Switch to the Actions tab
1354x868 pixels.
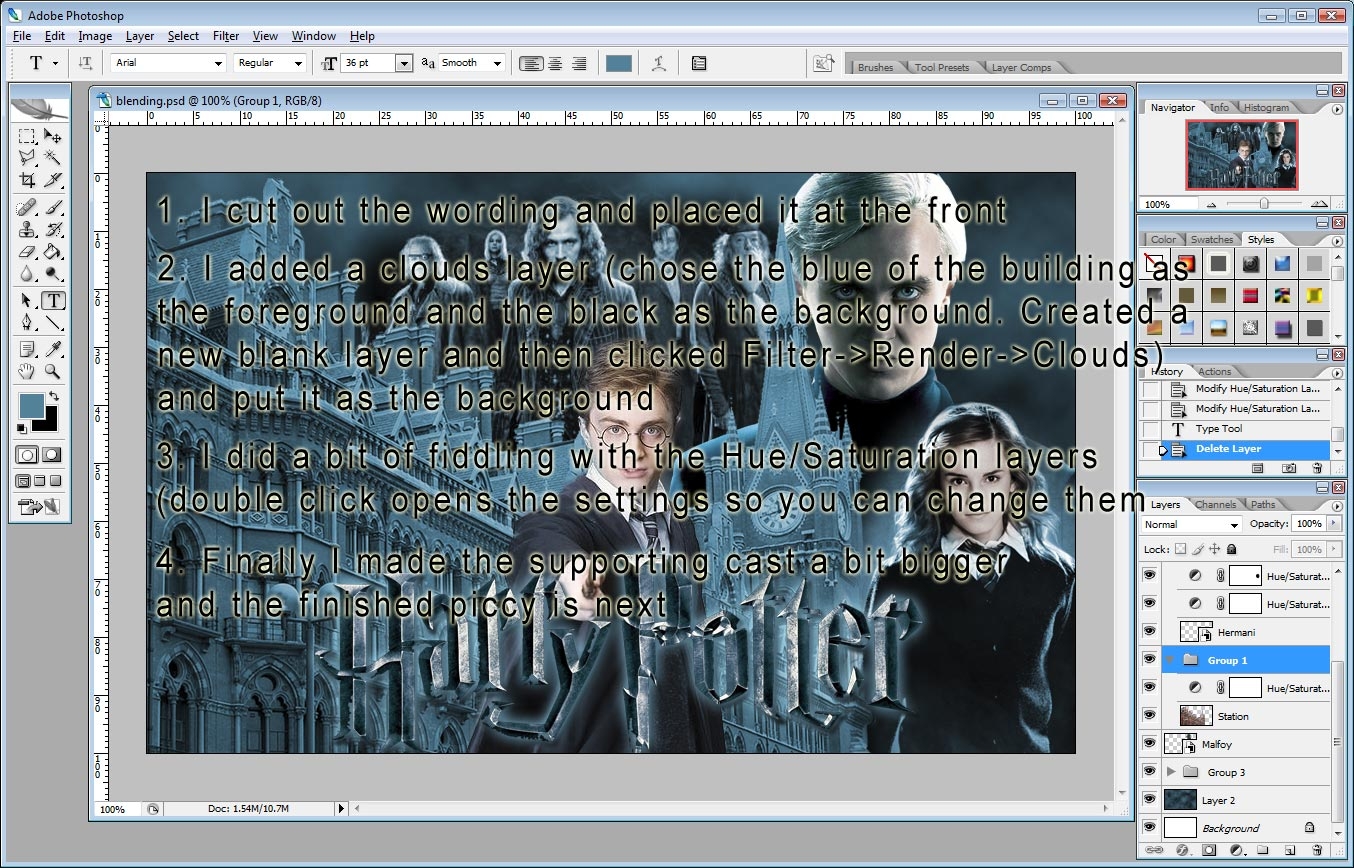(x=1215, y=371)
